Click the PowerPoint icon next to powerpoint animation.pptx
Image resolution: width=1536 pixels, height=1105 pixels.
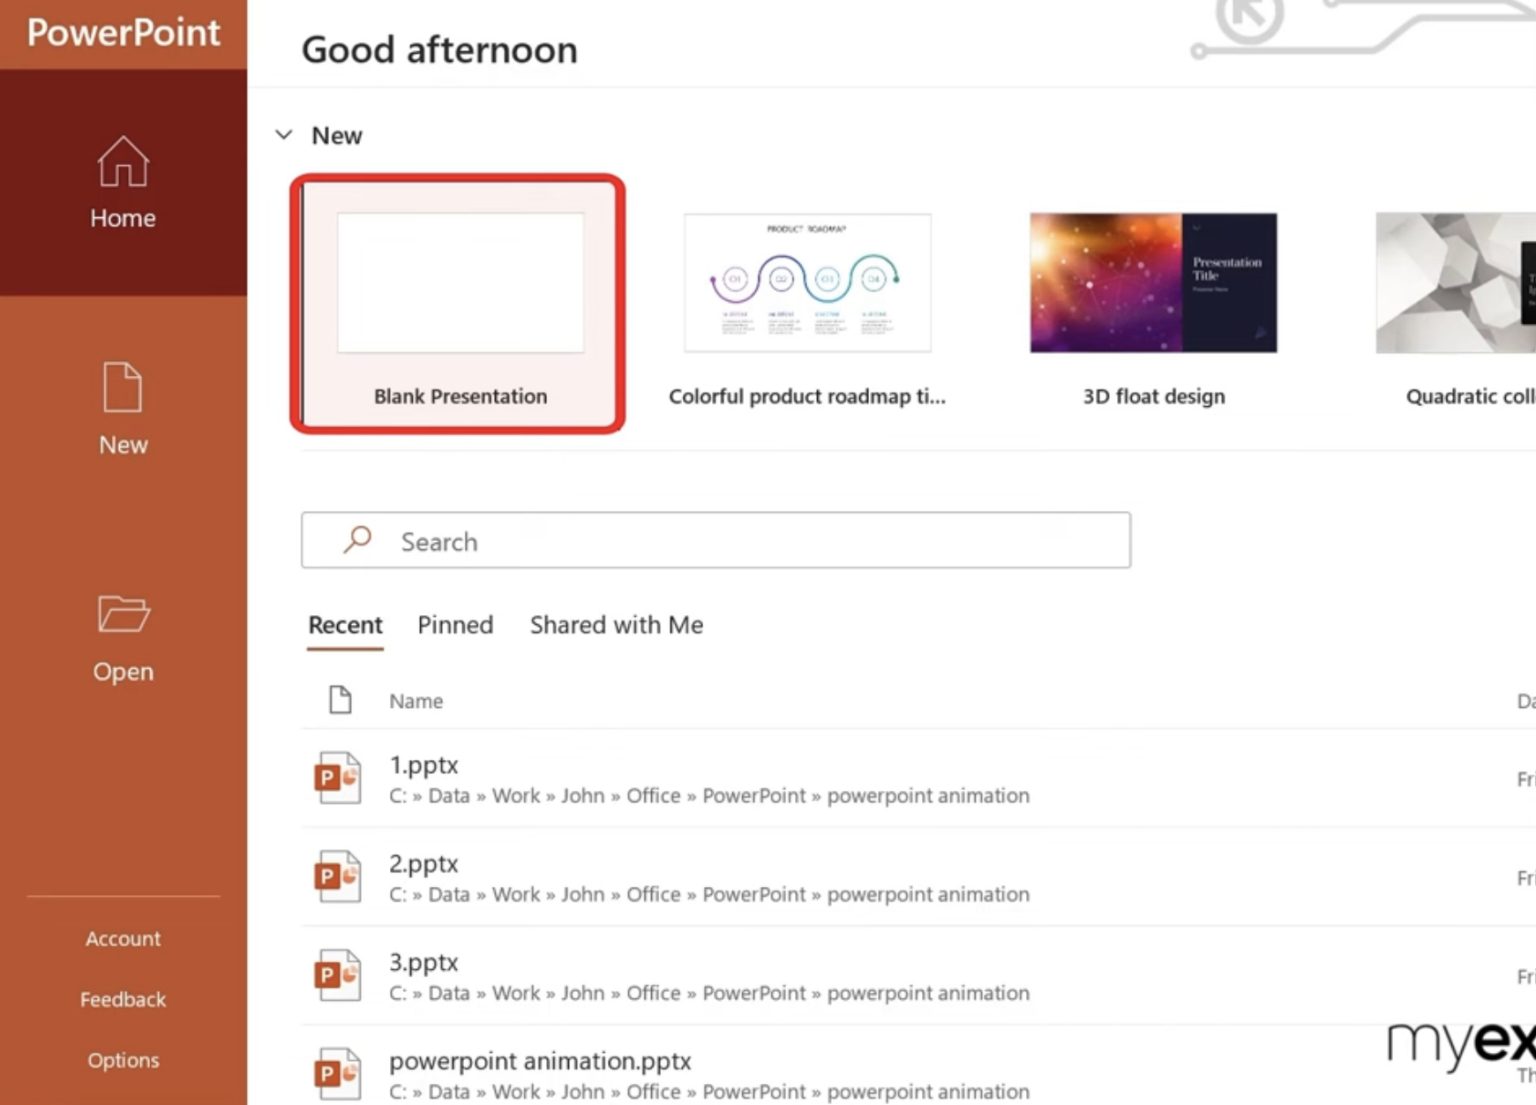(x=336, y=1073)
